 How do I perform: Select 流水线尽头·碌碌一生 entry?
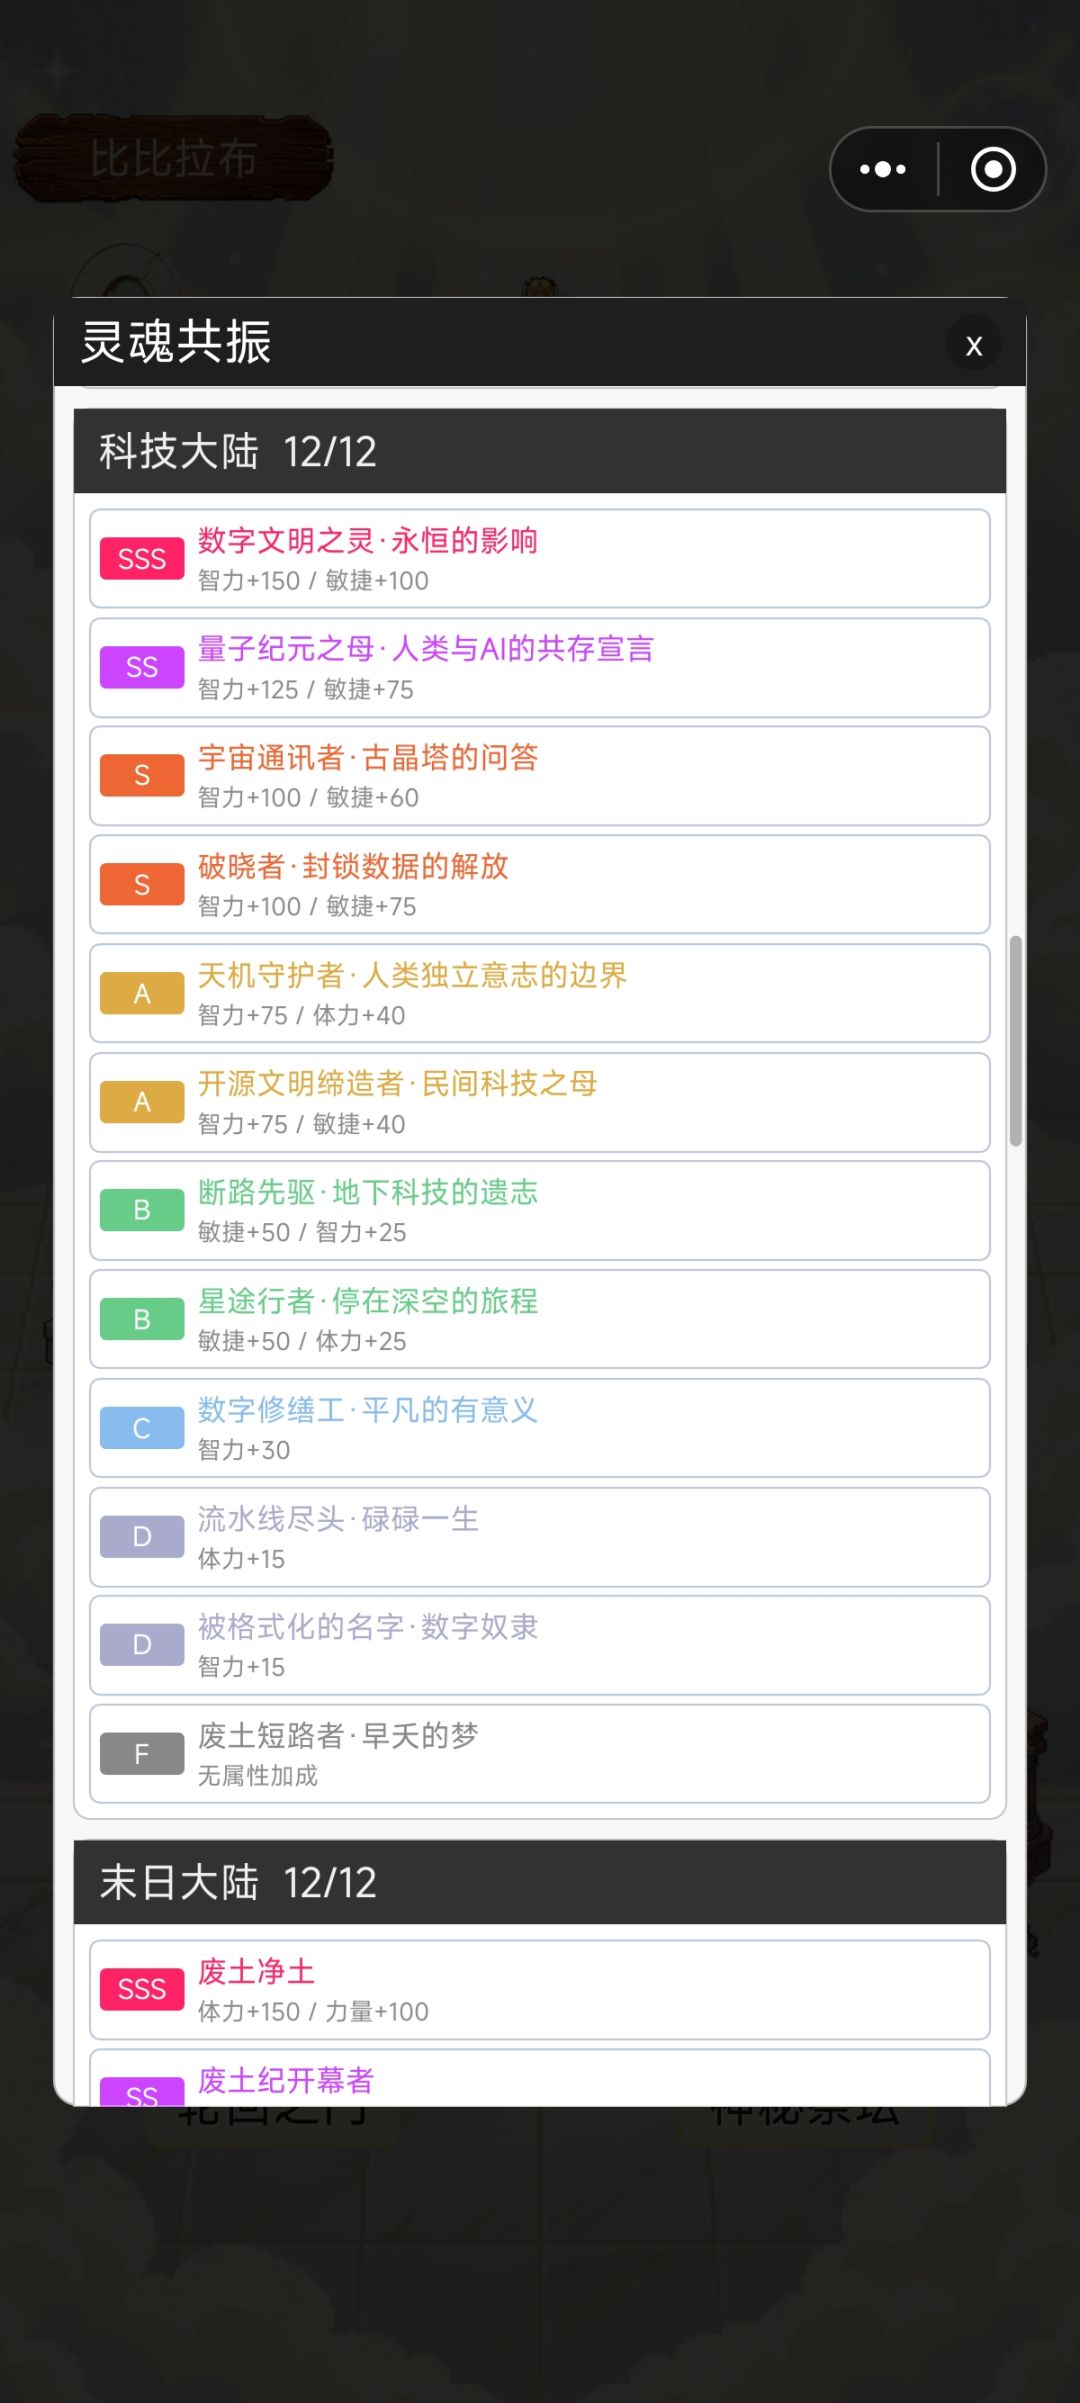pyautogui.click(x=540, y=1537)
